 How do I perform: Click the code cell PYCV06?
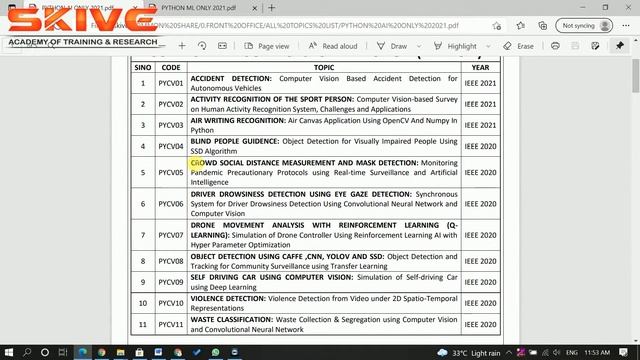171,204
